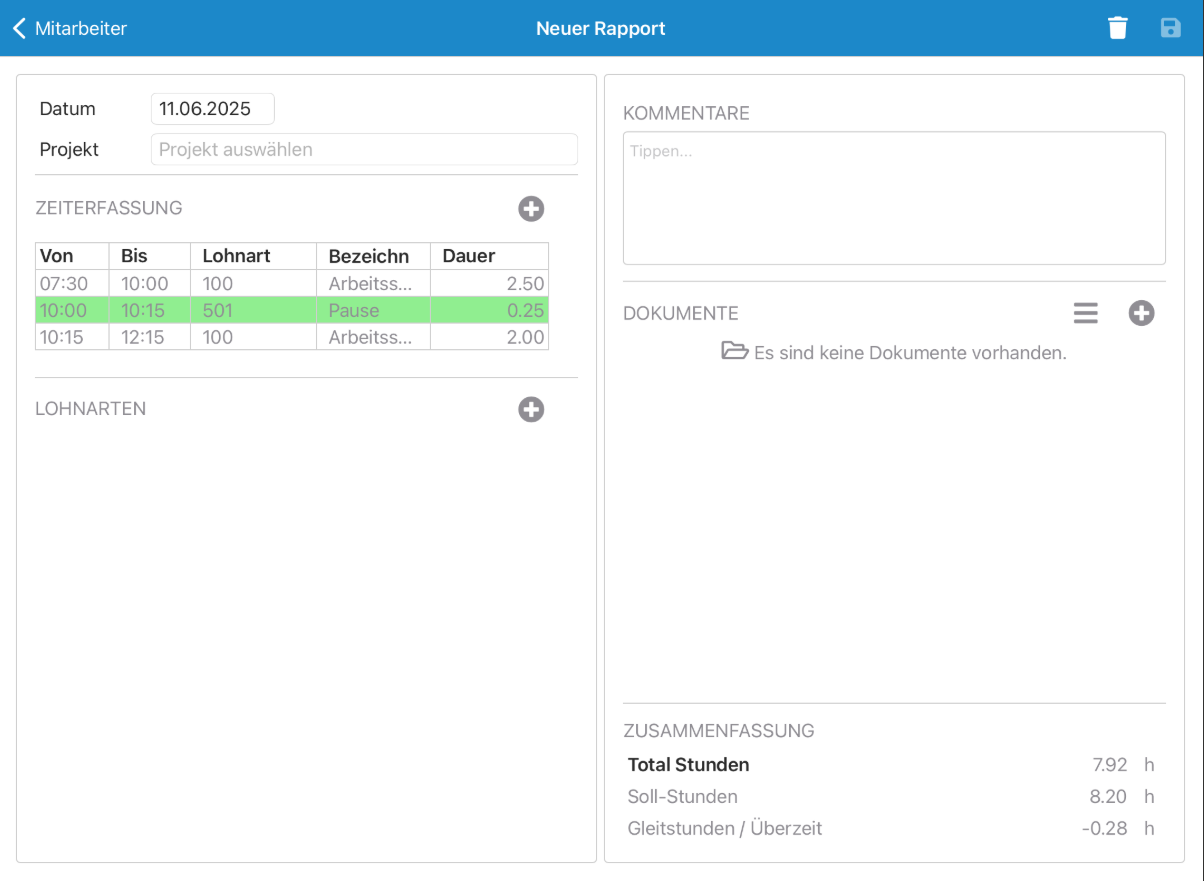This screenshot has width=1204, height=881.
Task: Click the Von column header
Action: pyautogui.click(x=72, y=256)
